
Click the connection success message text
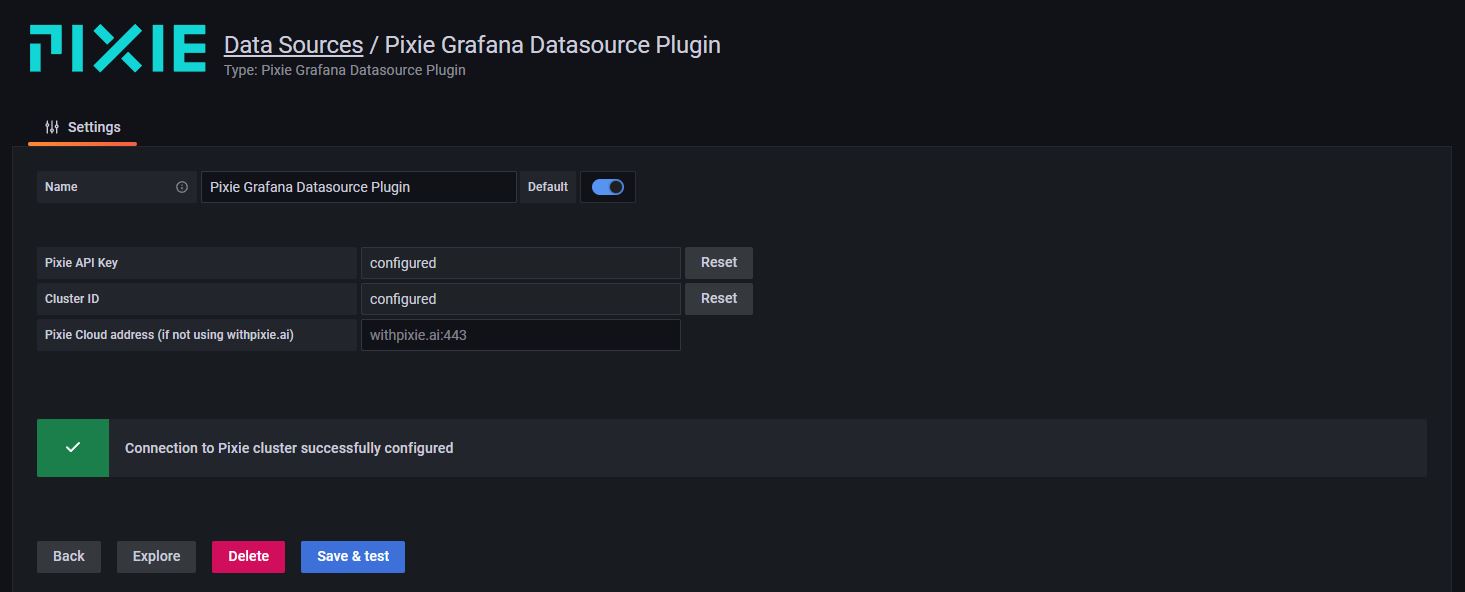coord(289,448)
